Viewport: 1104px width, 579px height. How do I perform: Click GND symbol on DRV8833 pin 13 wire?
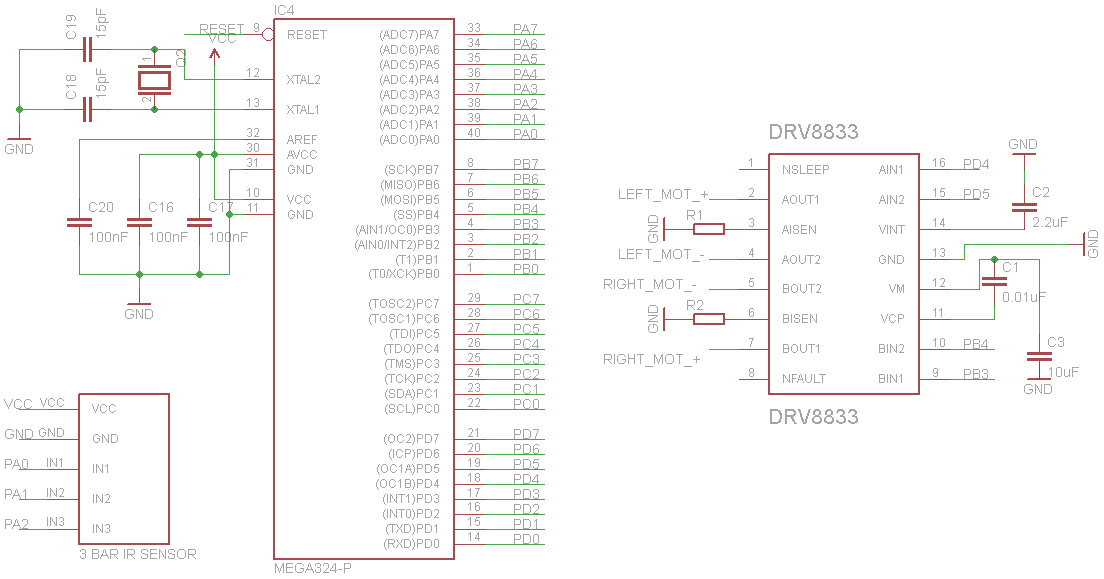(x=1091, y=244)
